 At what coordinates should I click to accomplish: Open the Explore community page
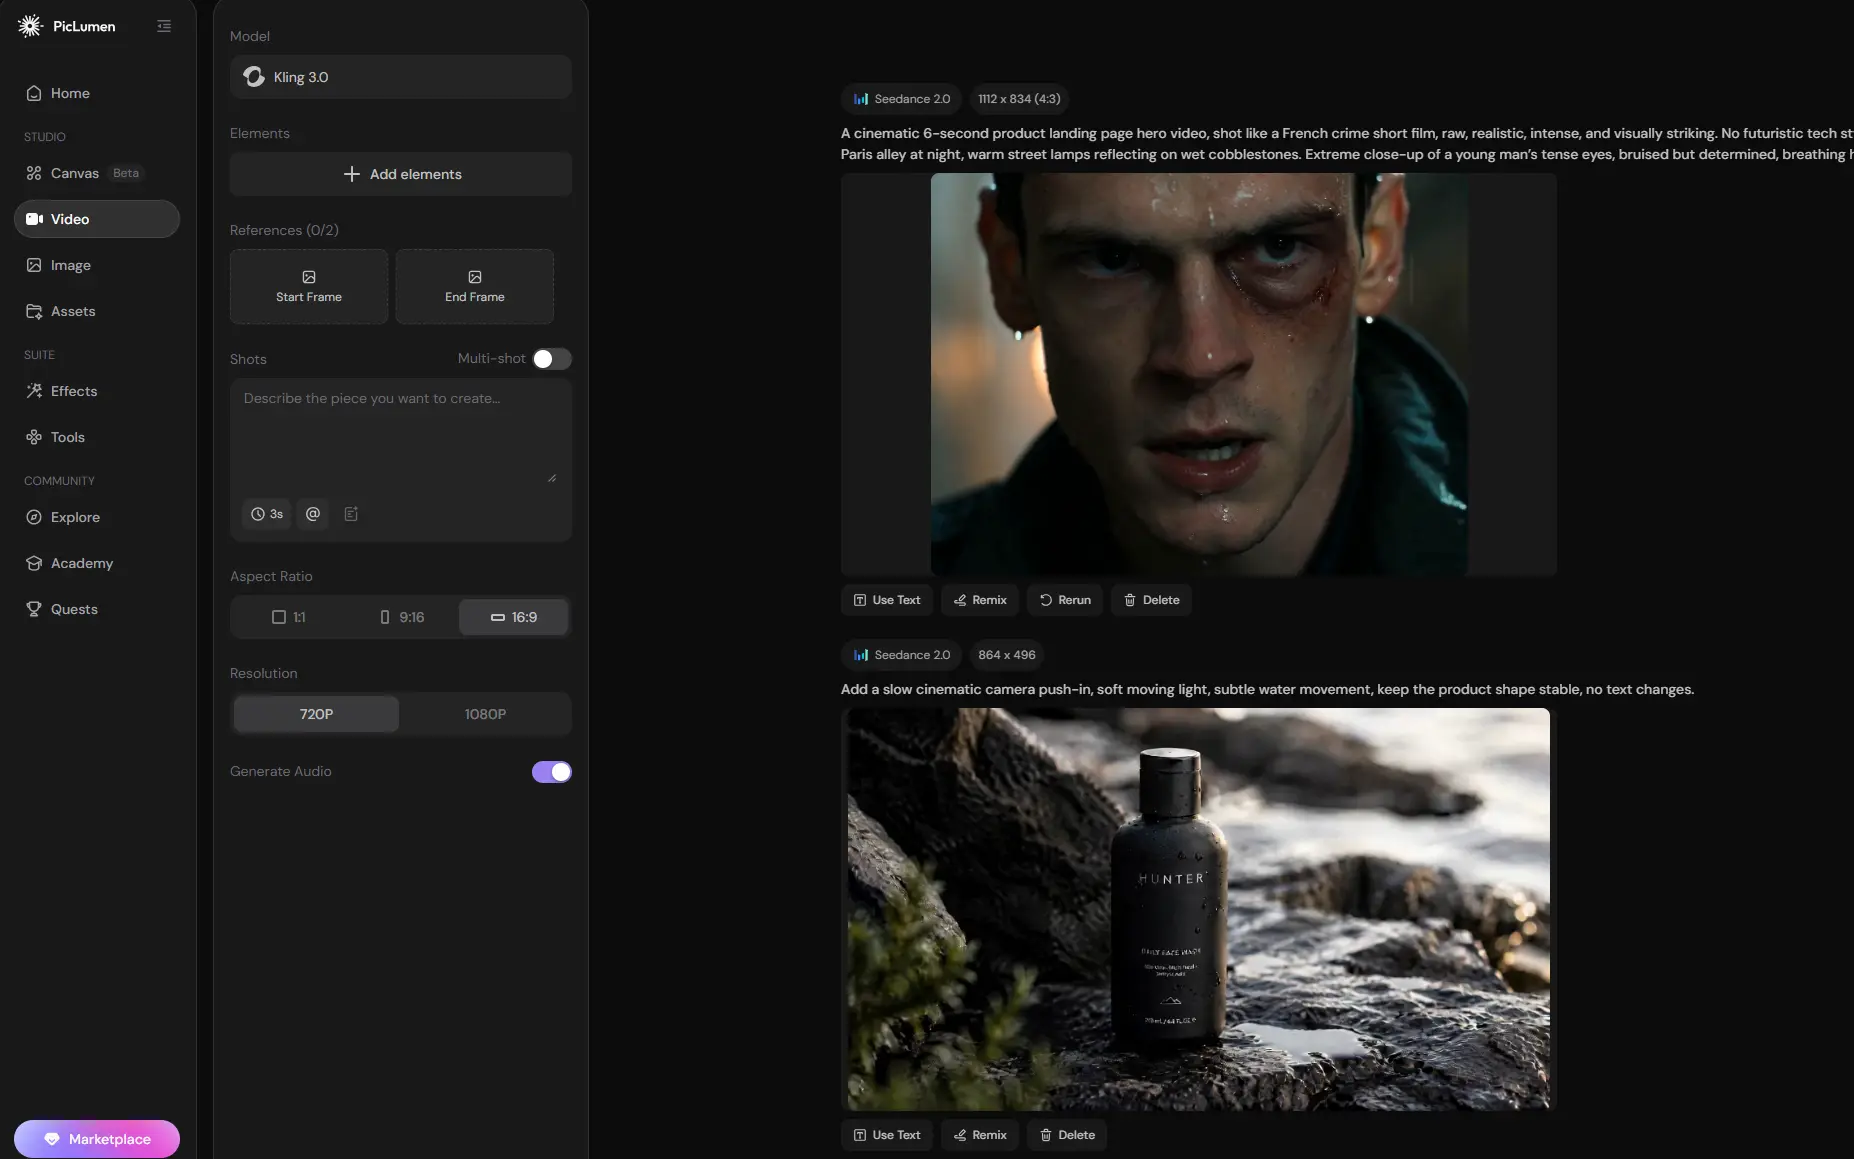[x=97, y=517]
